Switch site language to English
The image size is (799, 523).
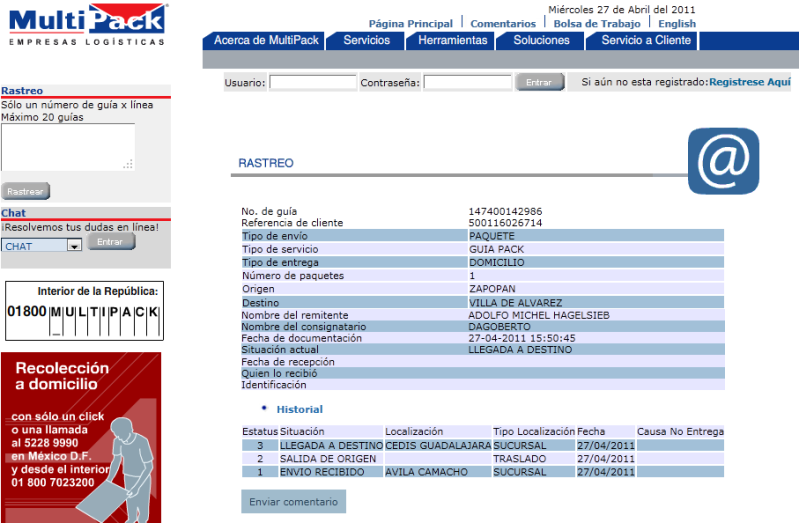[x=676, y=23]
